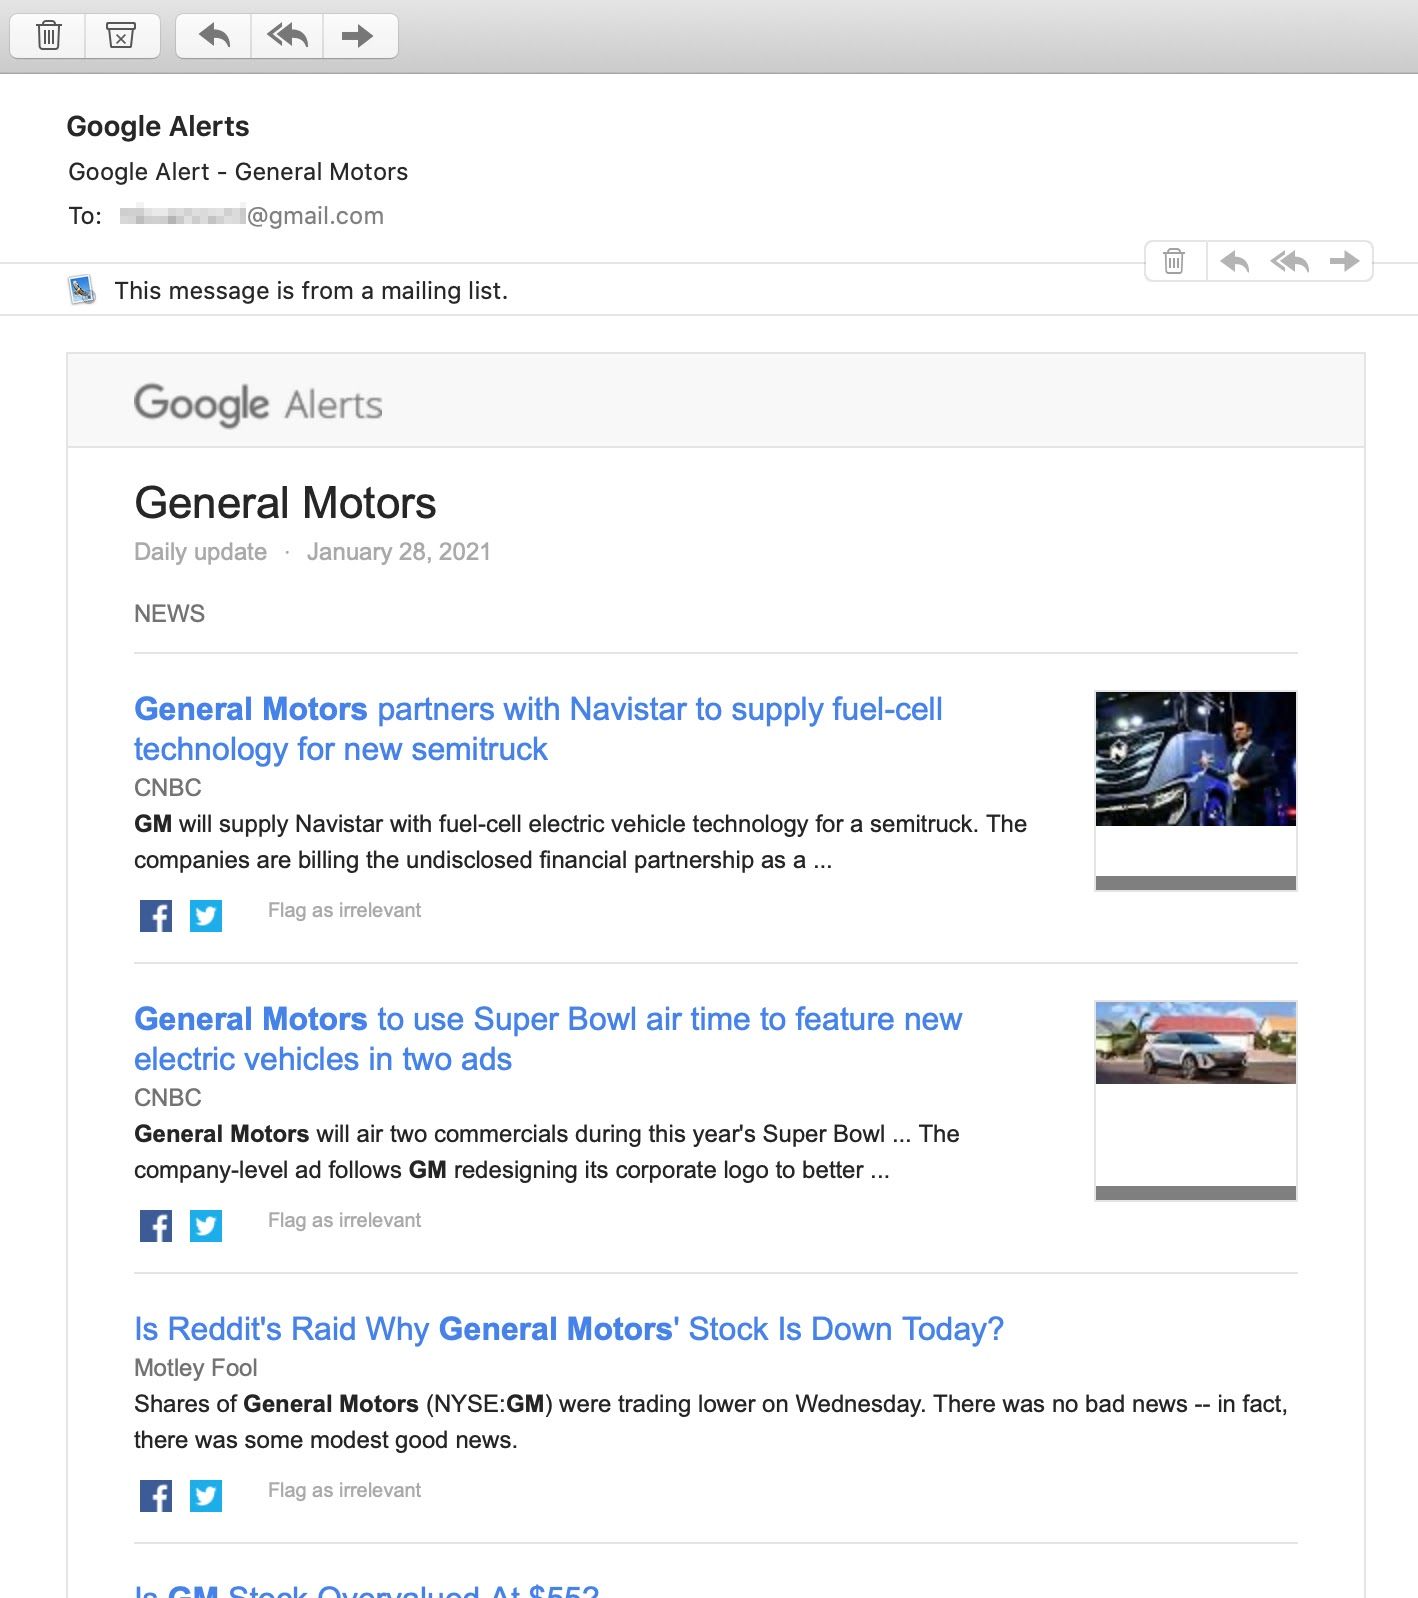The height and width of the screenshot is (1598, 1418).
Task: Click the January 28, 2021 date text
Action: pyautogui.click(x=399, y=552)
